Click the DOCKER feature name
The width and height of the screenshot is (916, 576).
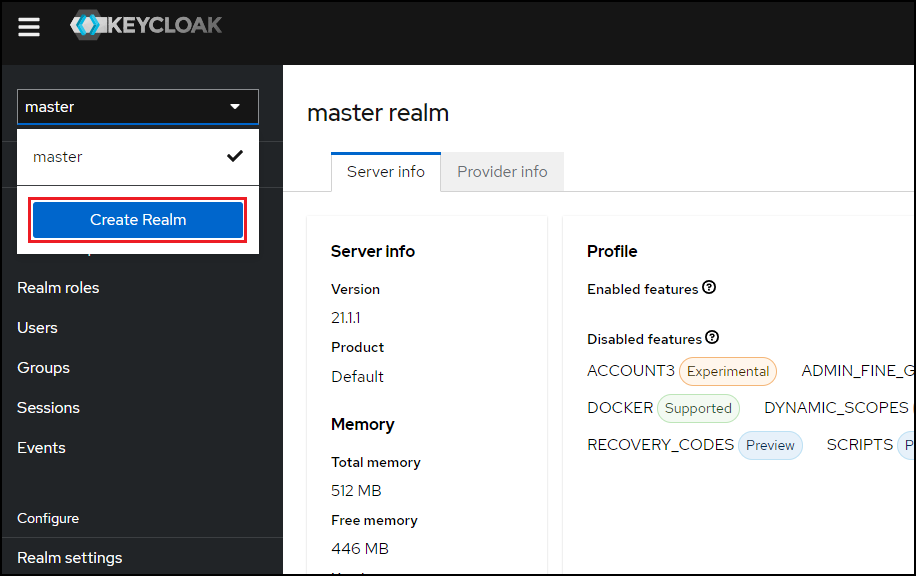(x=620, y=408)
